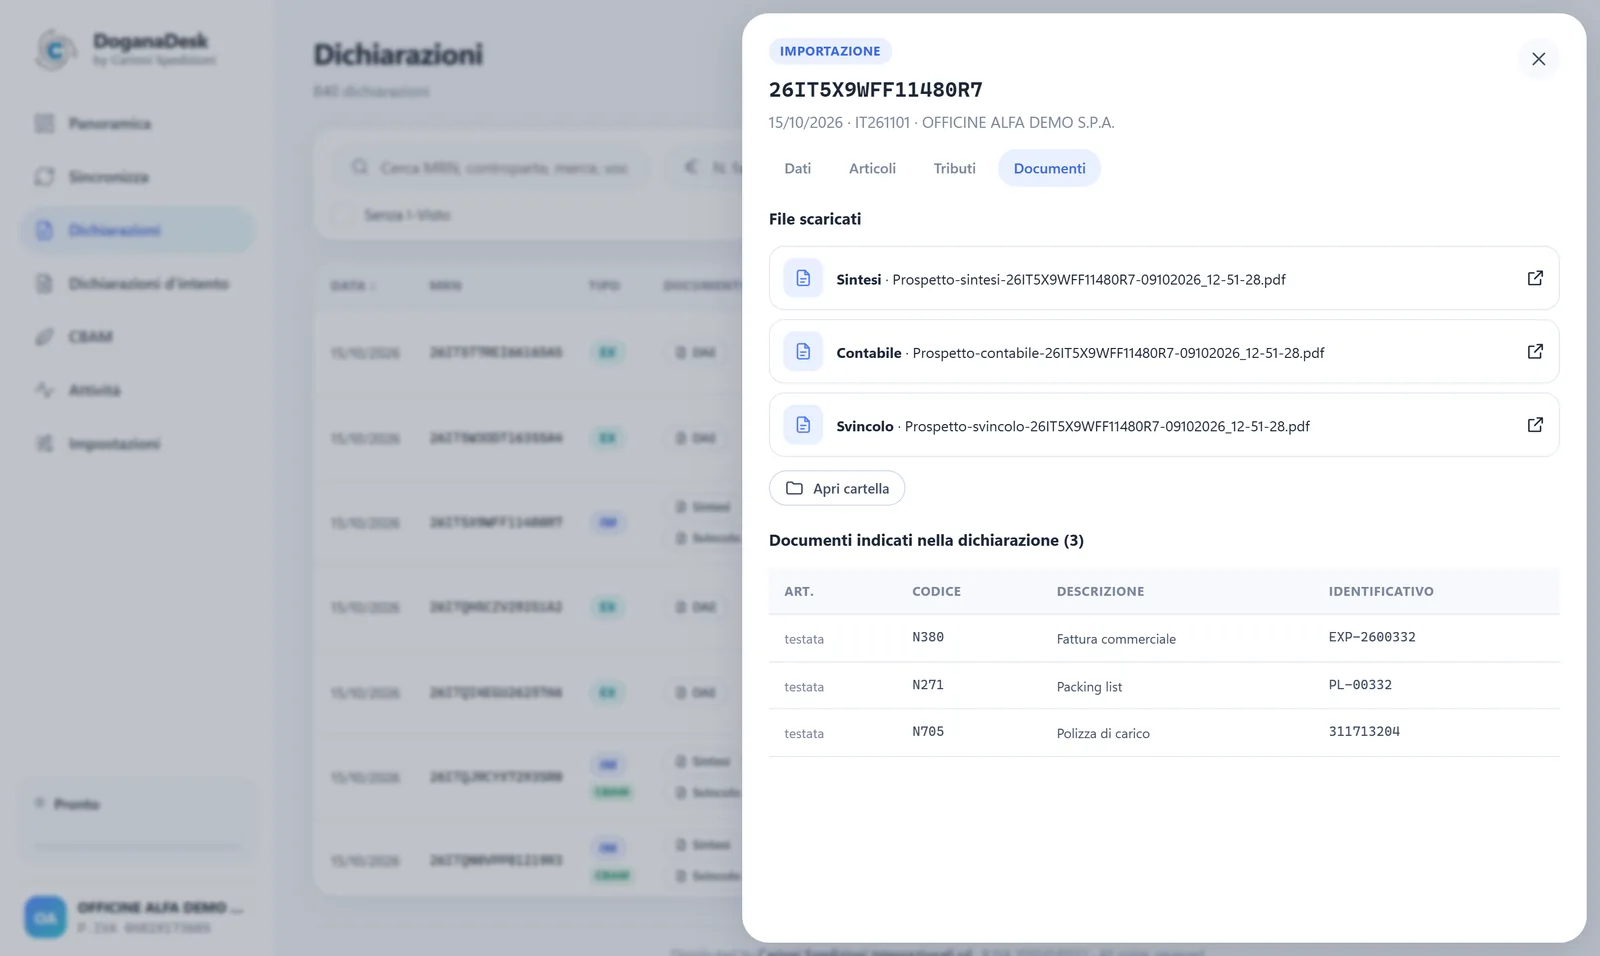Close the declaration detail panel
1600x956 pixels.
1538,59
